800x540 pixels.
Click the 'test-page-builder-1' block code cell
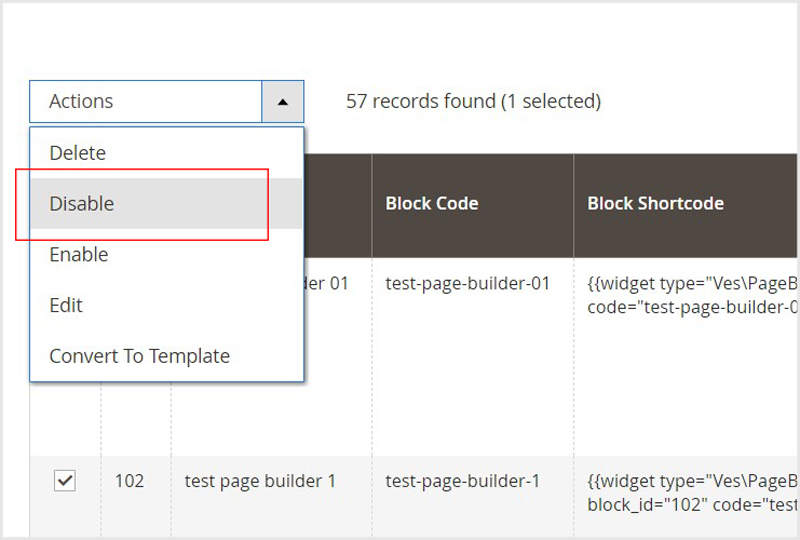pos(463,481)
